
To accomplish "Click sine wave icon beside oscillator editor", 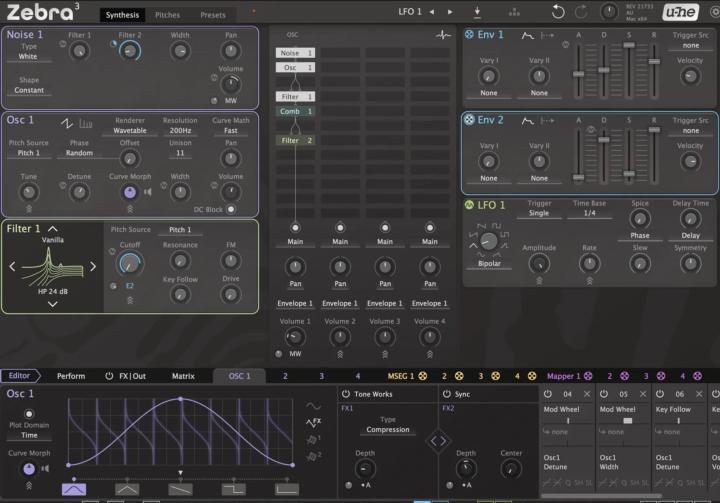I will 314,406.
